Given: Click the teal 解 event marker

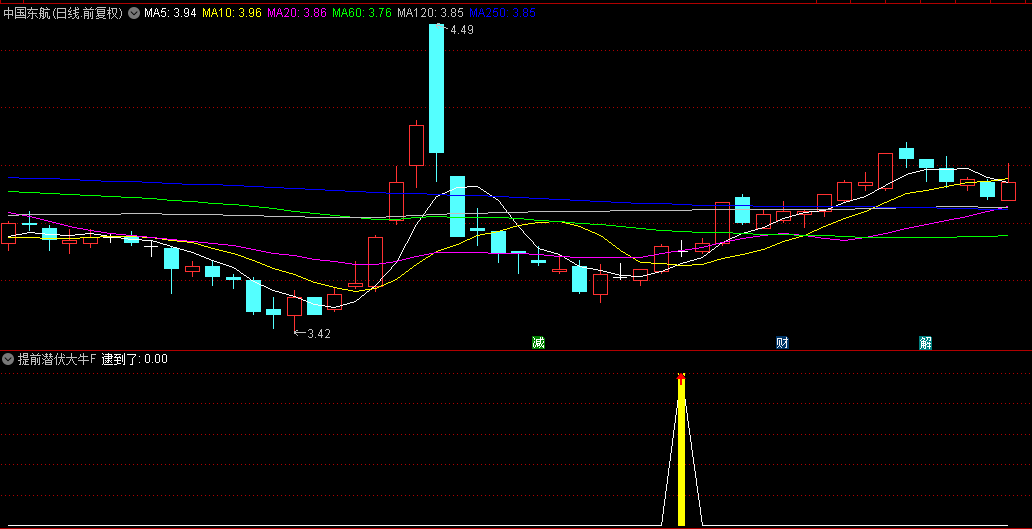Looking at the screenshot, I should pos(925,342).
